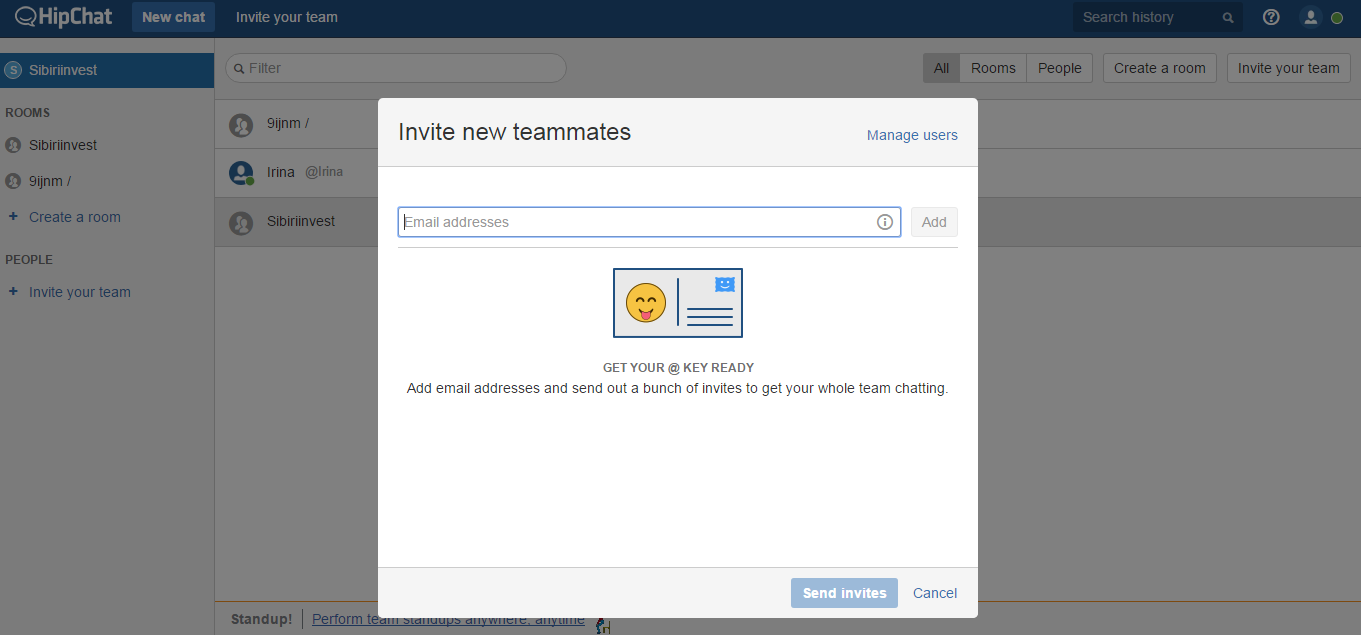This screenshot has height=635, width=1361.
Task: Click the plus icon beside Invite your team
Action: pos(13,291)
